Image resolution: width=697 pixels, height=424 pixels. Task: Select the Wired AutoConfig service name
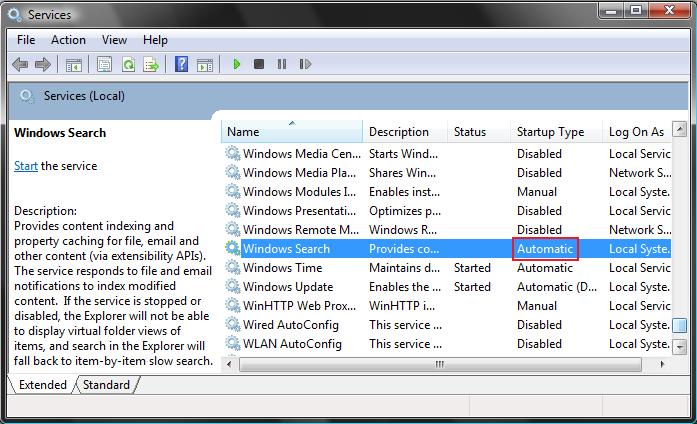291,325
